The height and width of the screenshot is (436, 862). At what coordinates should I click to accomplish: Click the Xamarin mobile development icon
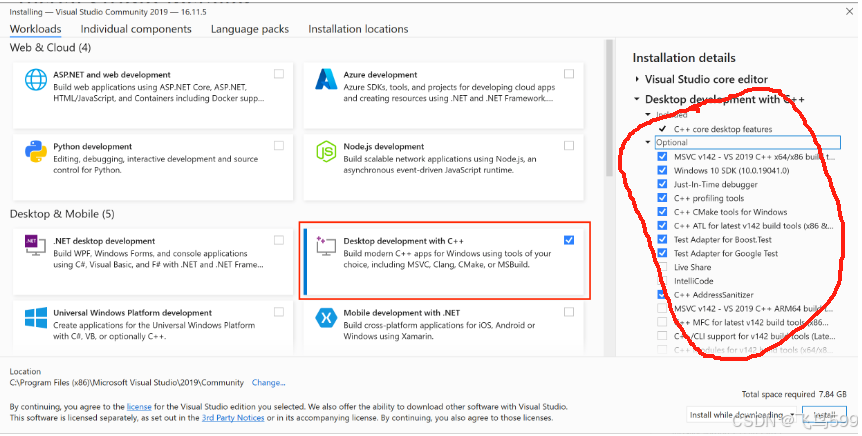326,317
